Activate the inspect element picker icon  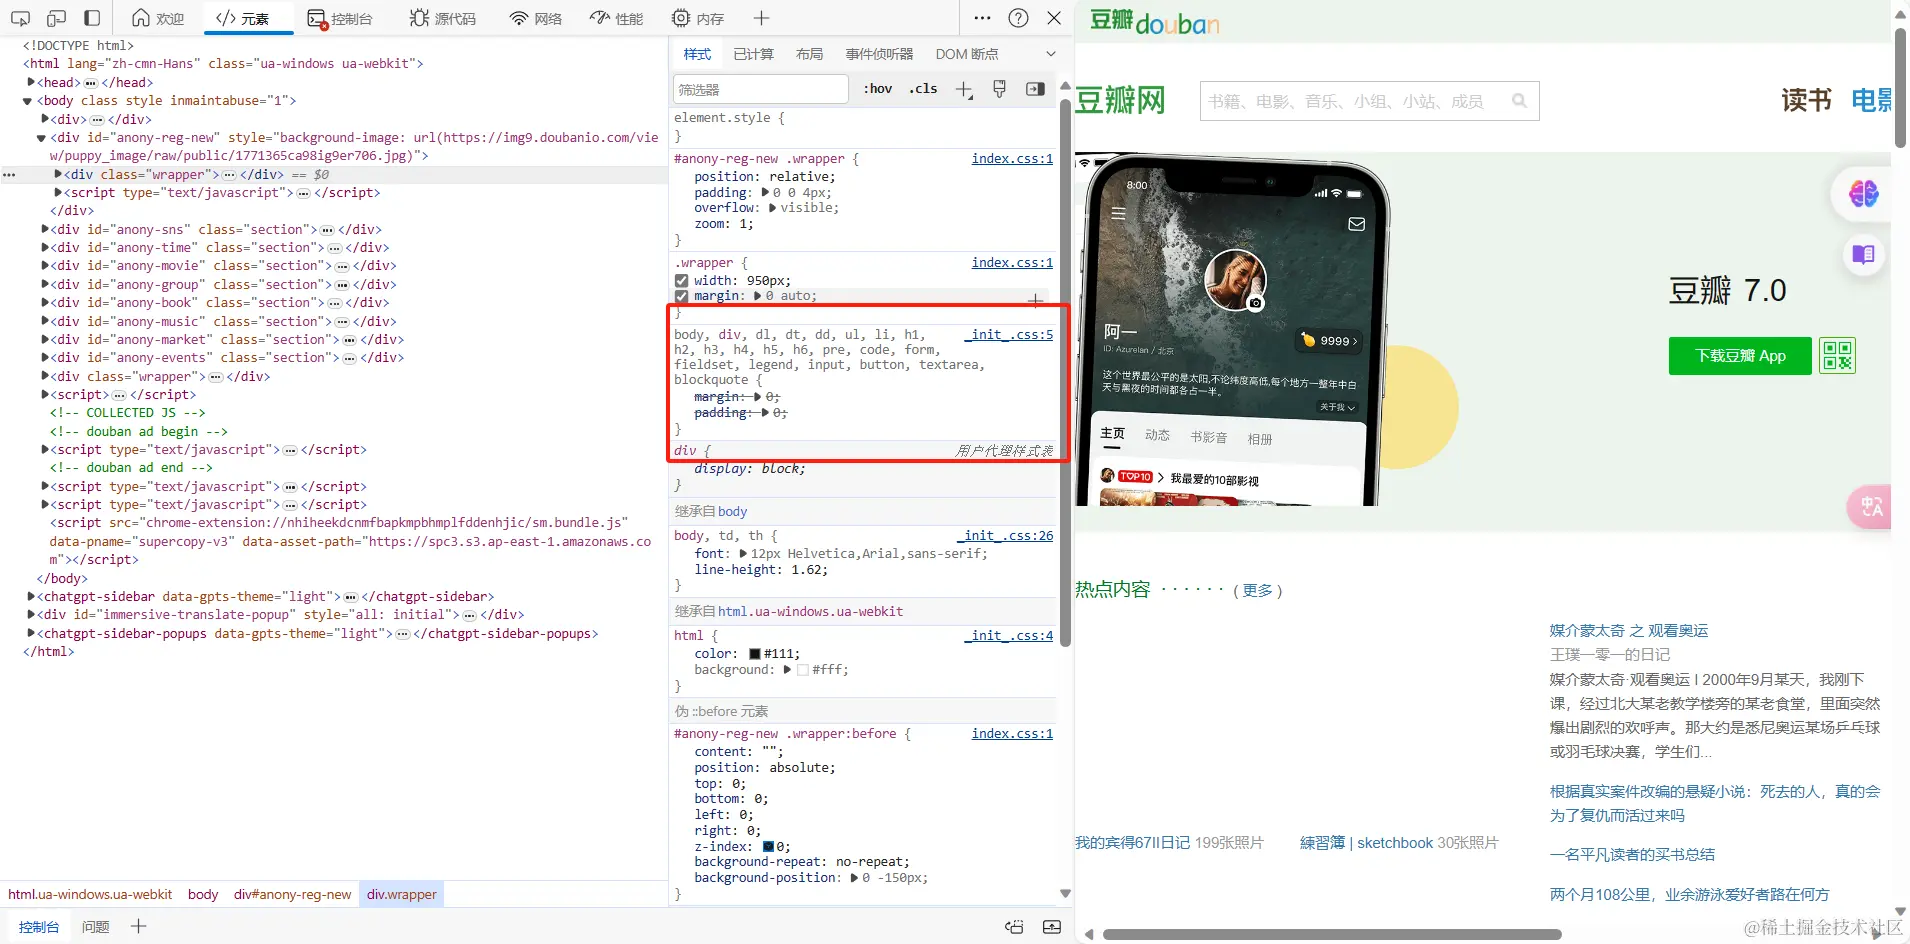pos(20,18)
